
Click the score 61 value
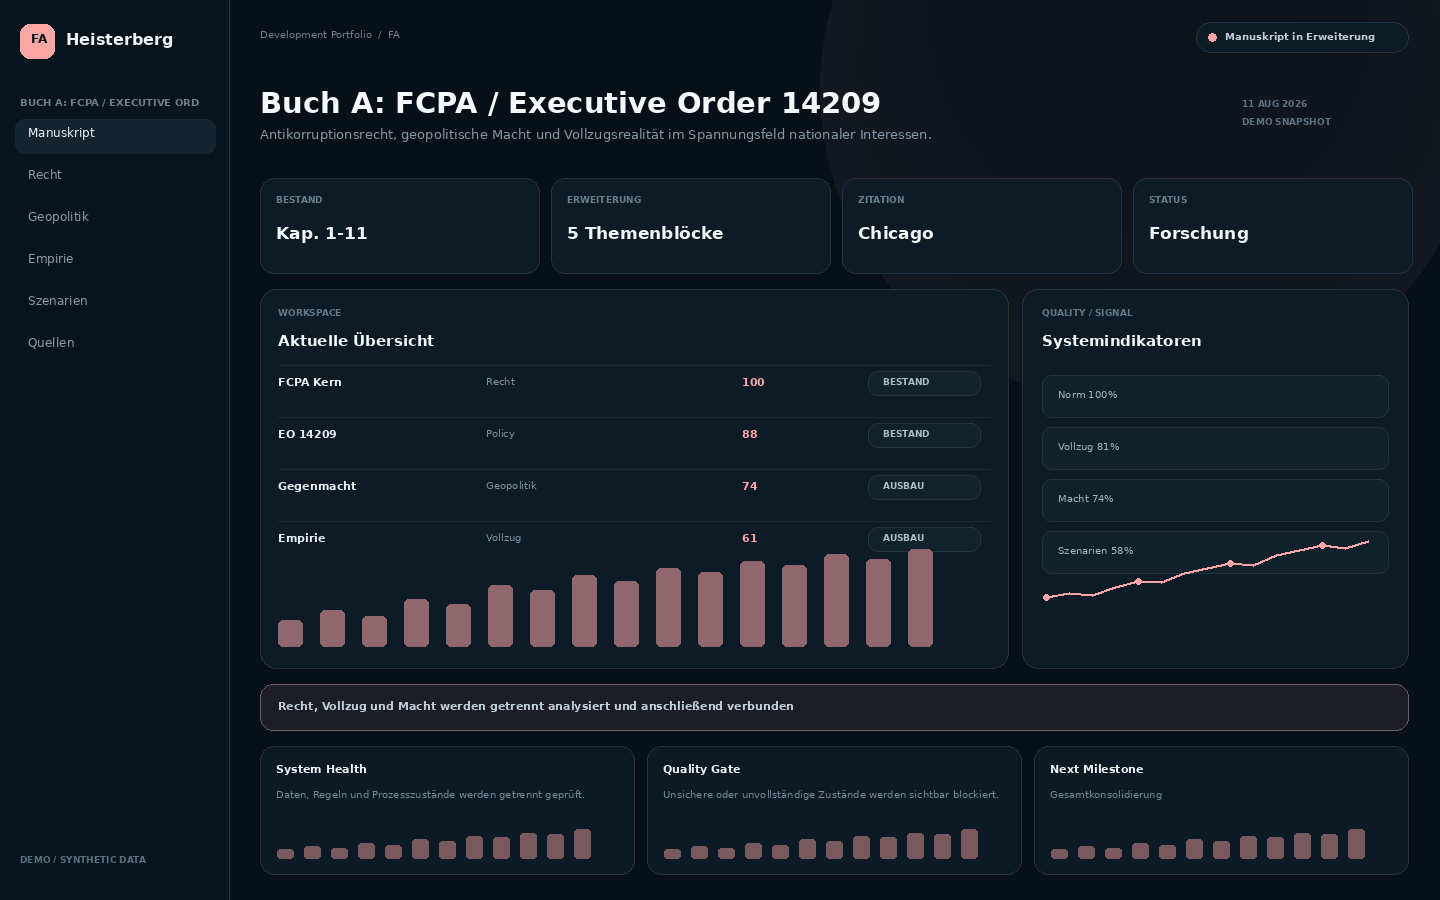[x=750, y=538]
